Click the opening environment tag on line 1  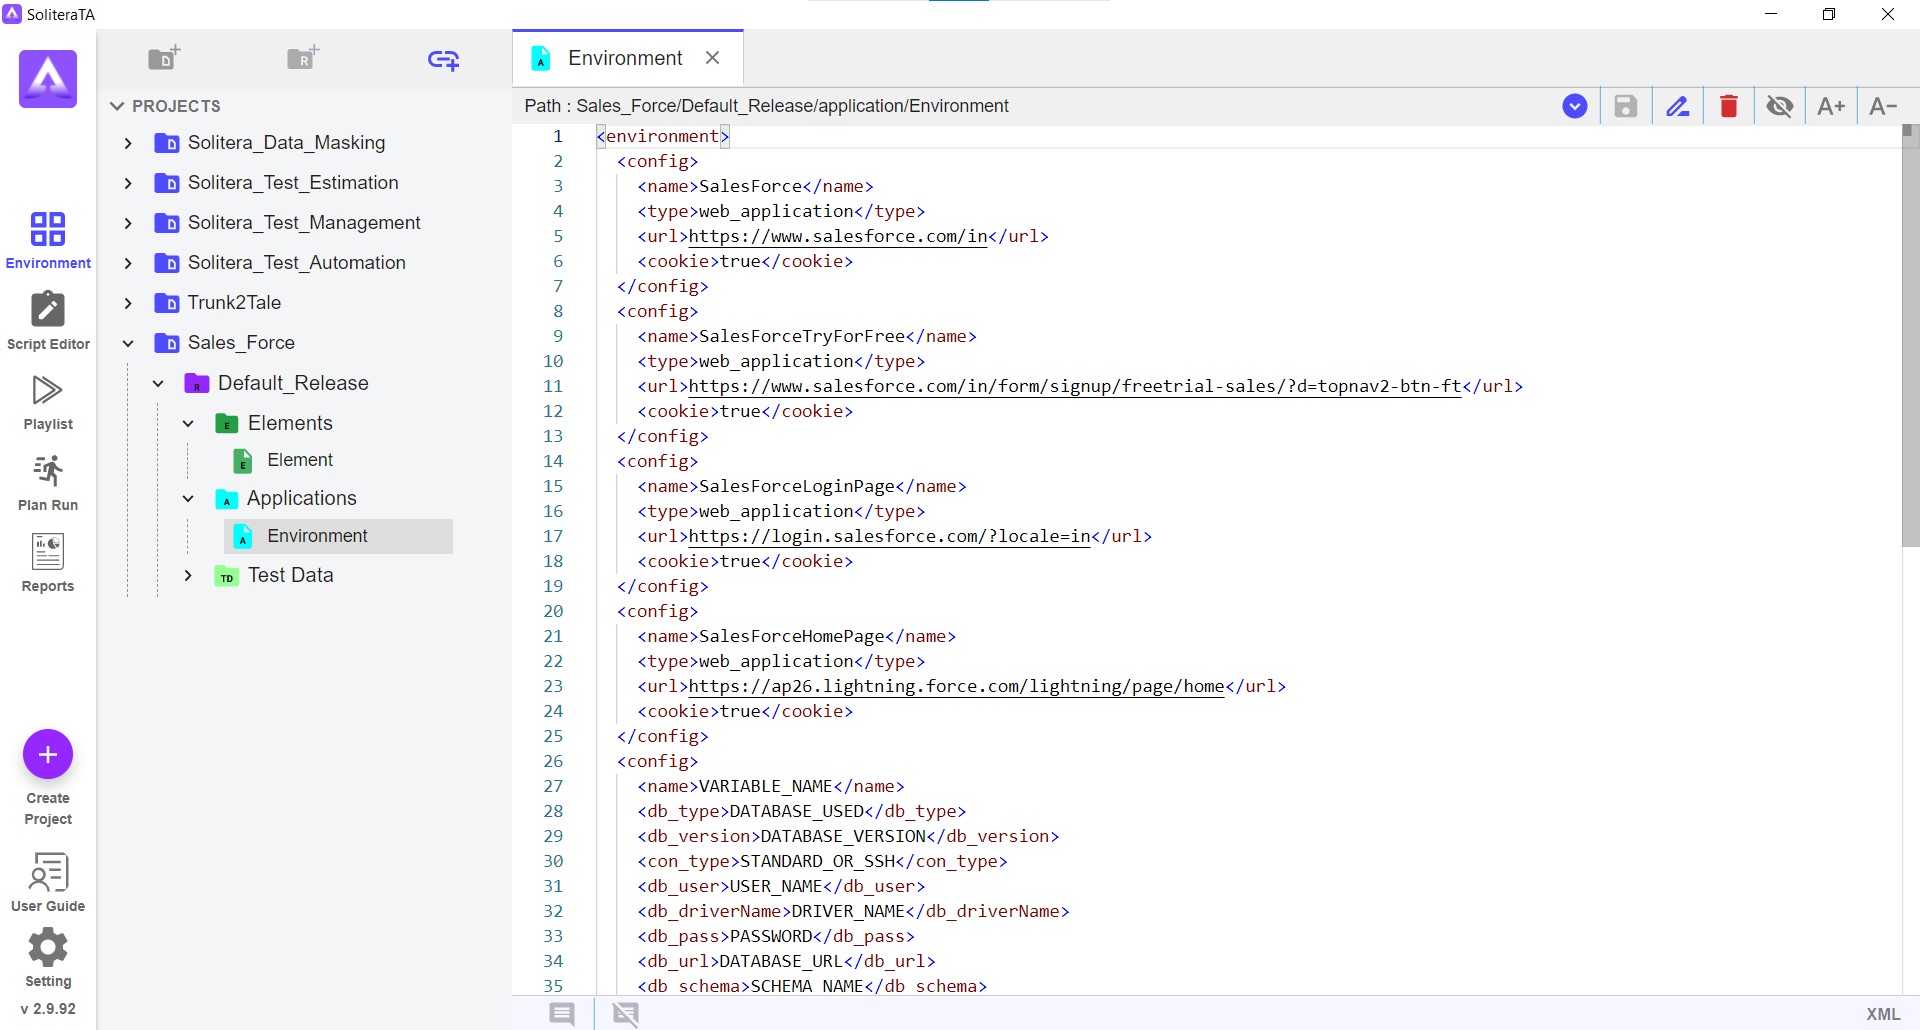click(663, 136)
